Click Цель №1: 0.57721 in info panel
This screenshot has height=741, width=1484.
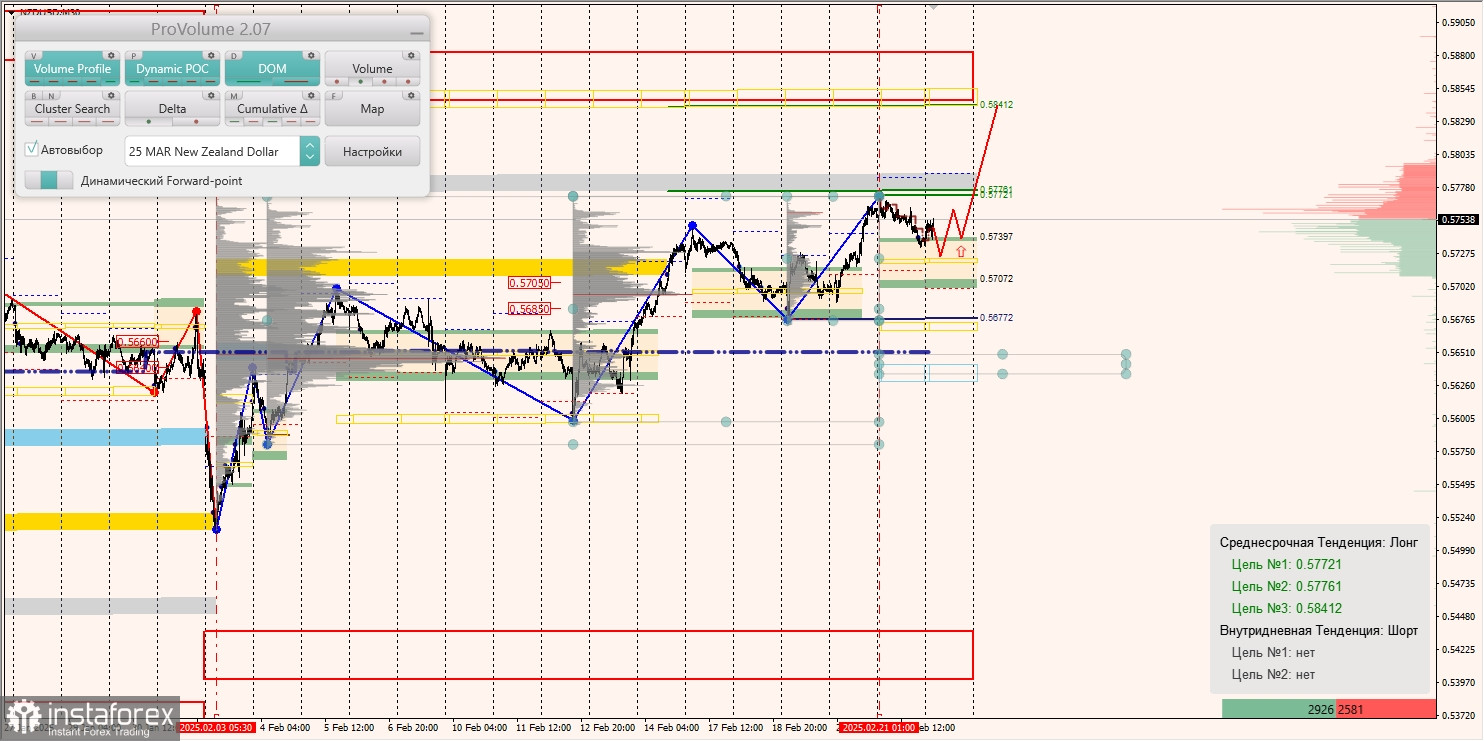click(x=1286, y=564)
